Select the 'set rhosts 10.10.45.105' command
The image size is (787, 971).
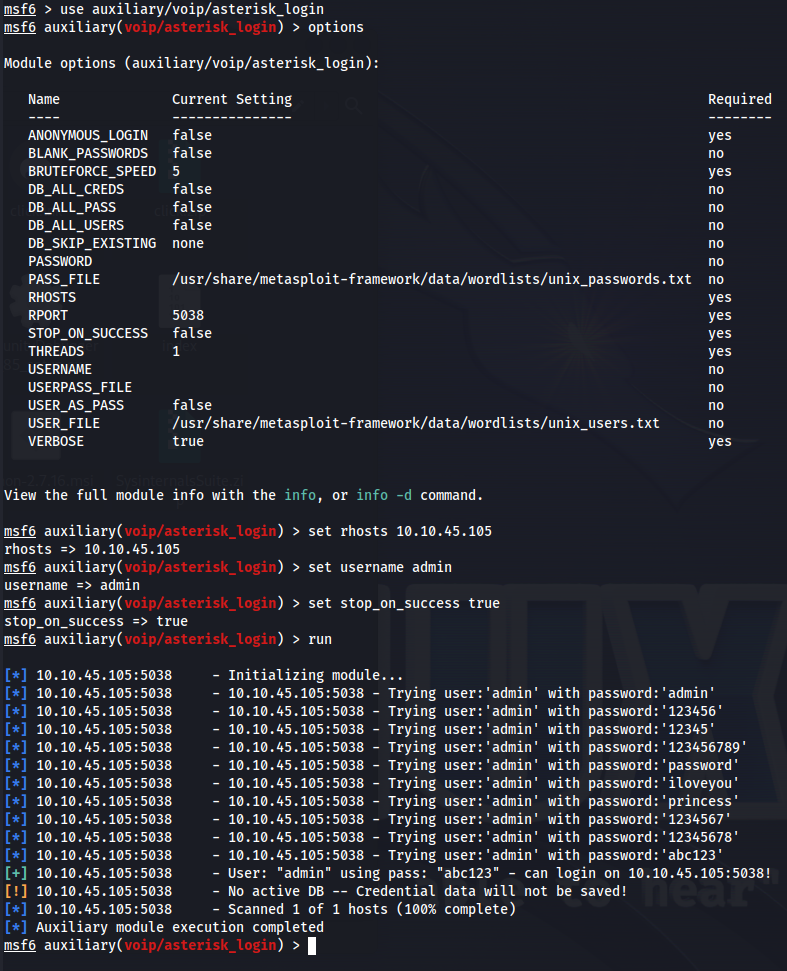tap(400, 531)
